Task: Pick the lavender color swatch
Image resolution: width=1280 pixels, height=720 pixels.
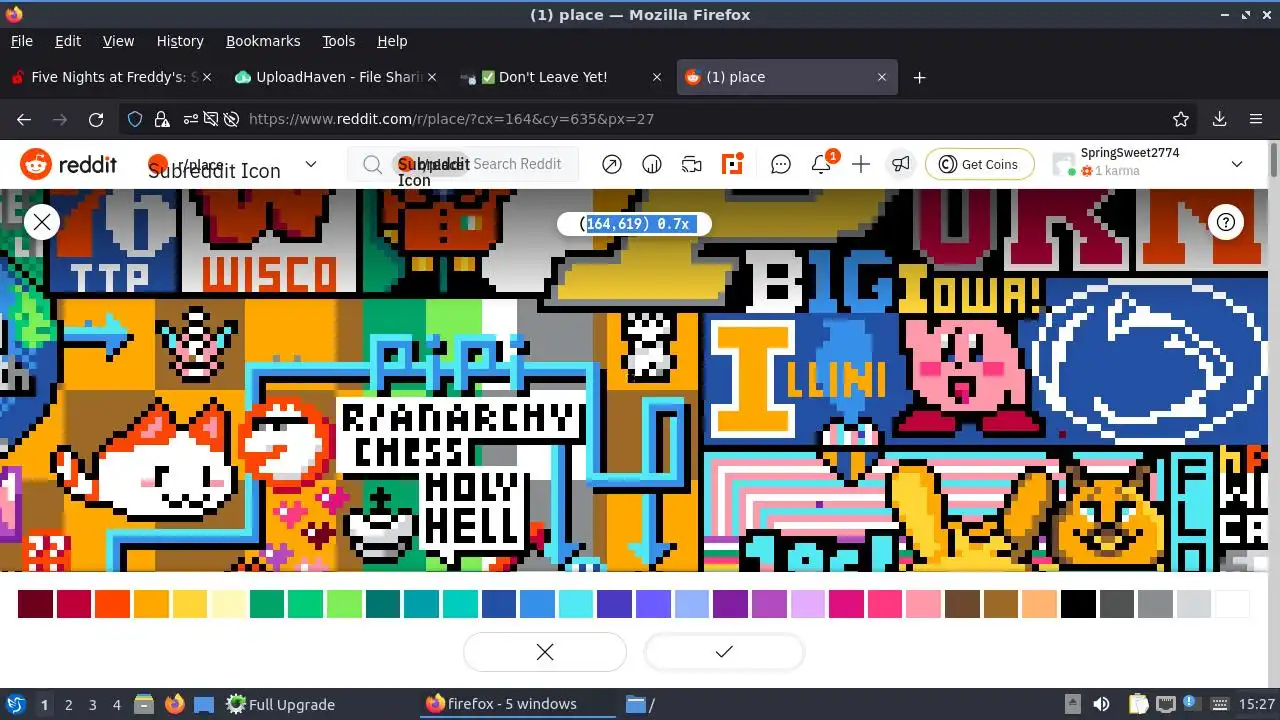Action: tap(808, 604)
